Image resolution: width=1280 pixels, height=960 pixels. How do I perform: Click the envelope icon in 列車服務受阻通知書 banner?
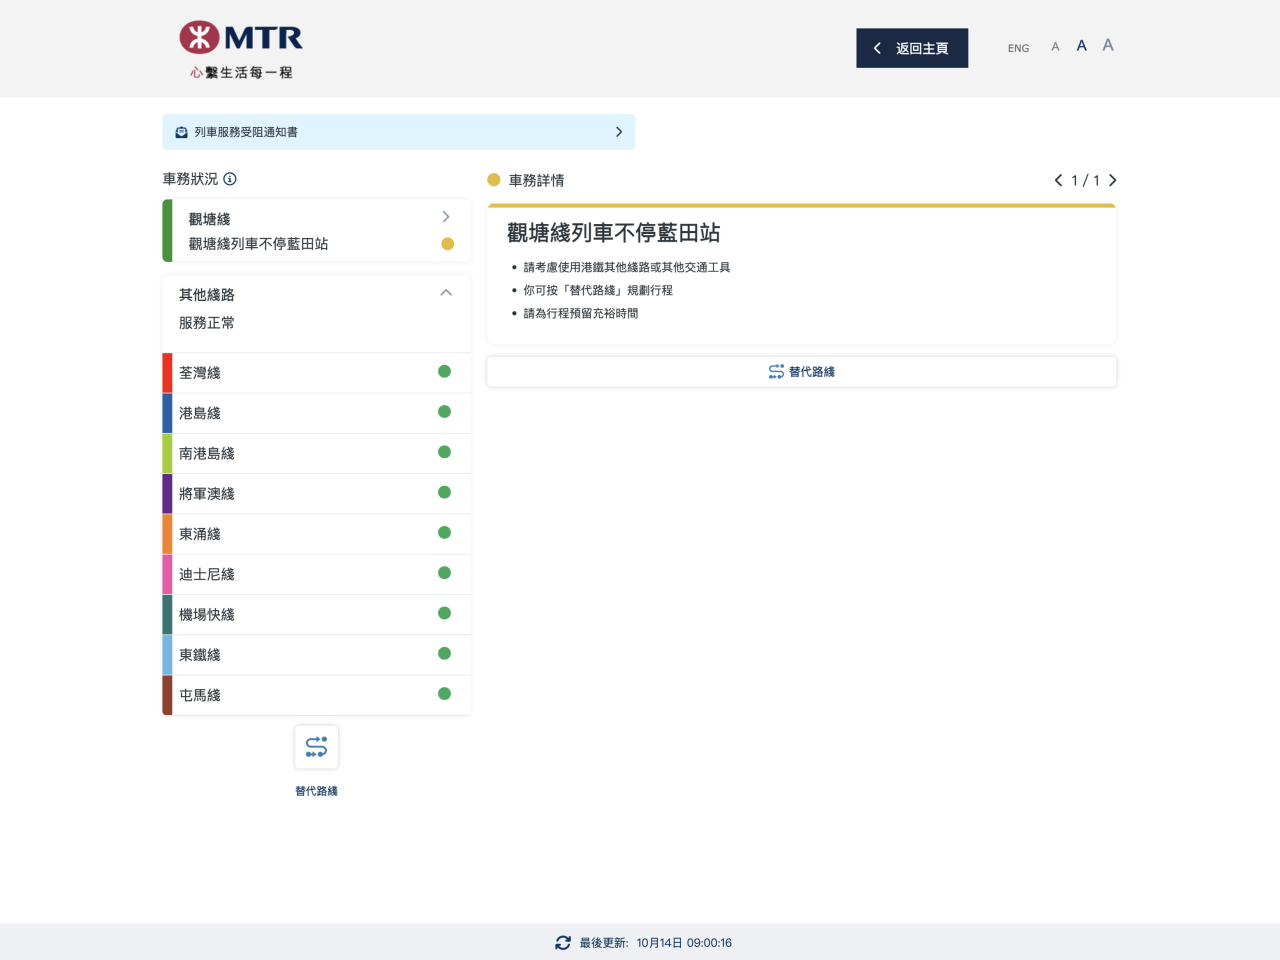[181, 132]
